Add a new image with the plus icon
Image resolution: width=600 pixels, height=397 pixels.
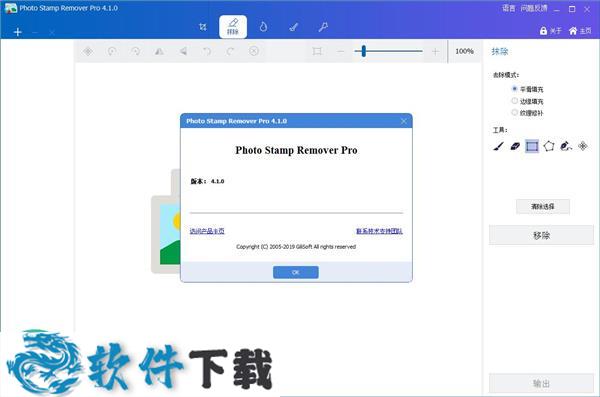click(x=17, y=32)
